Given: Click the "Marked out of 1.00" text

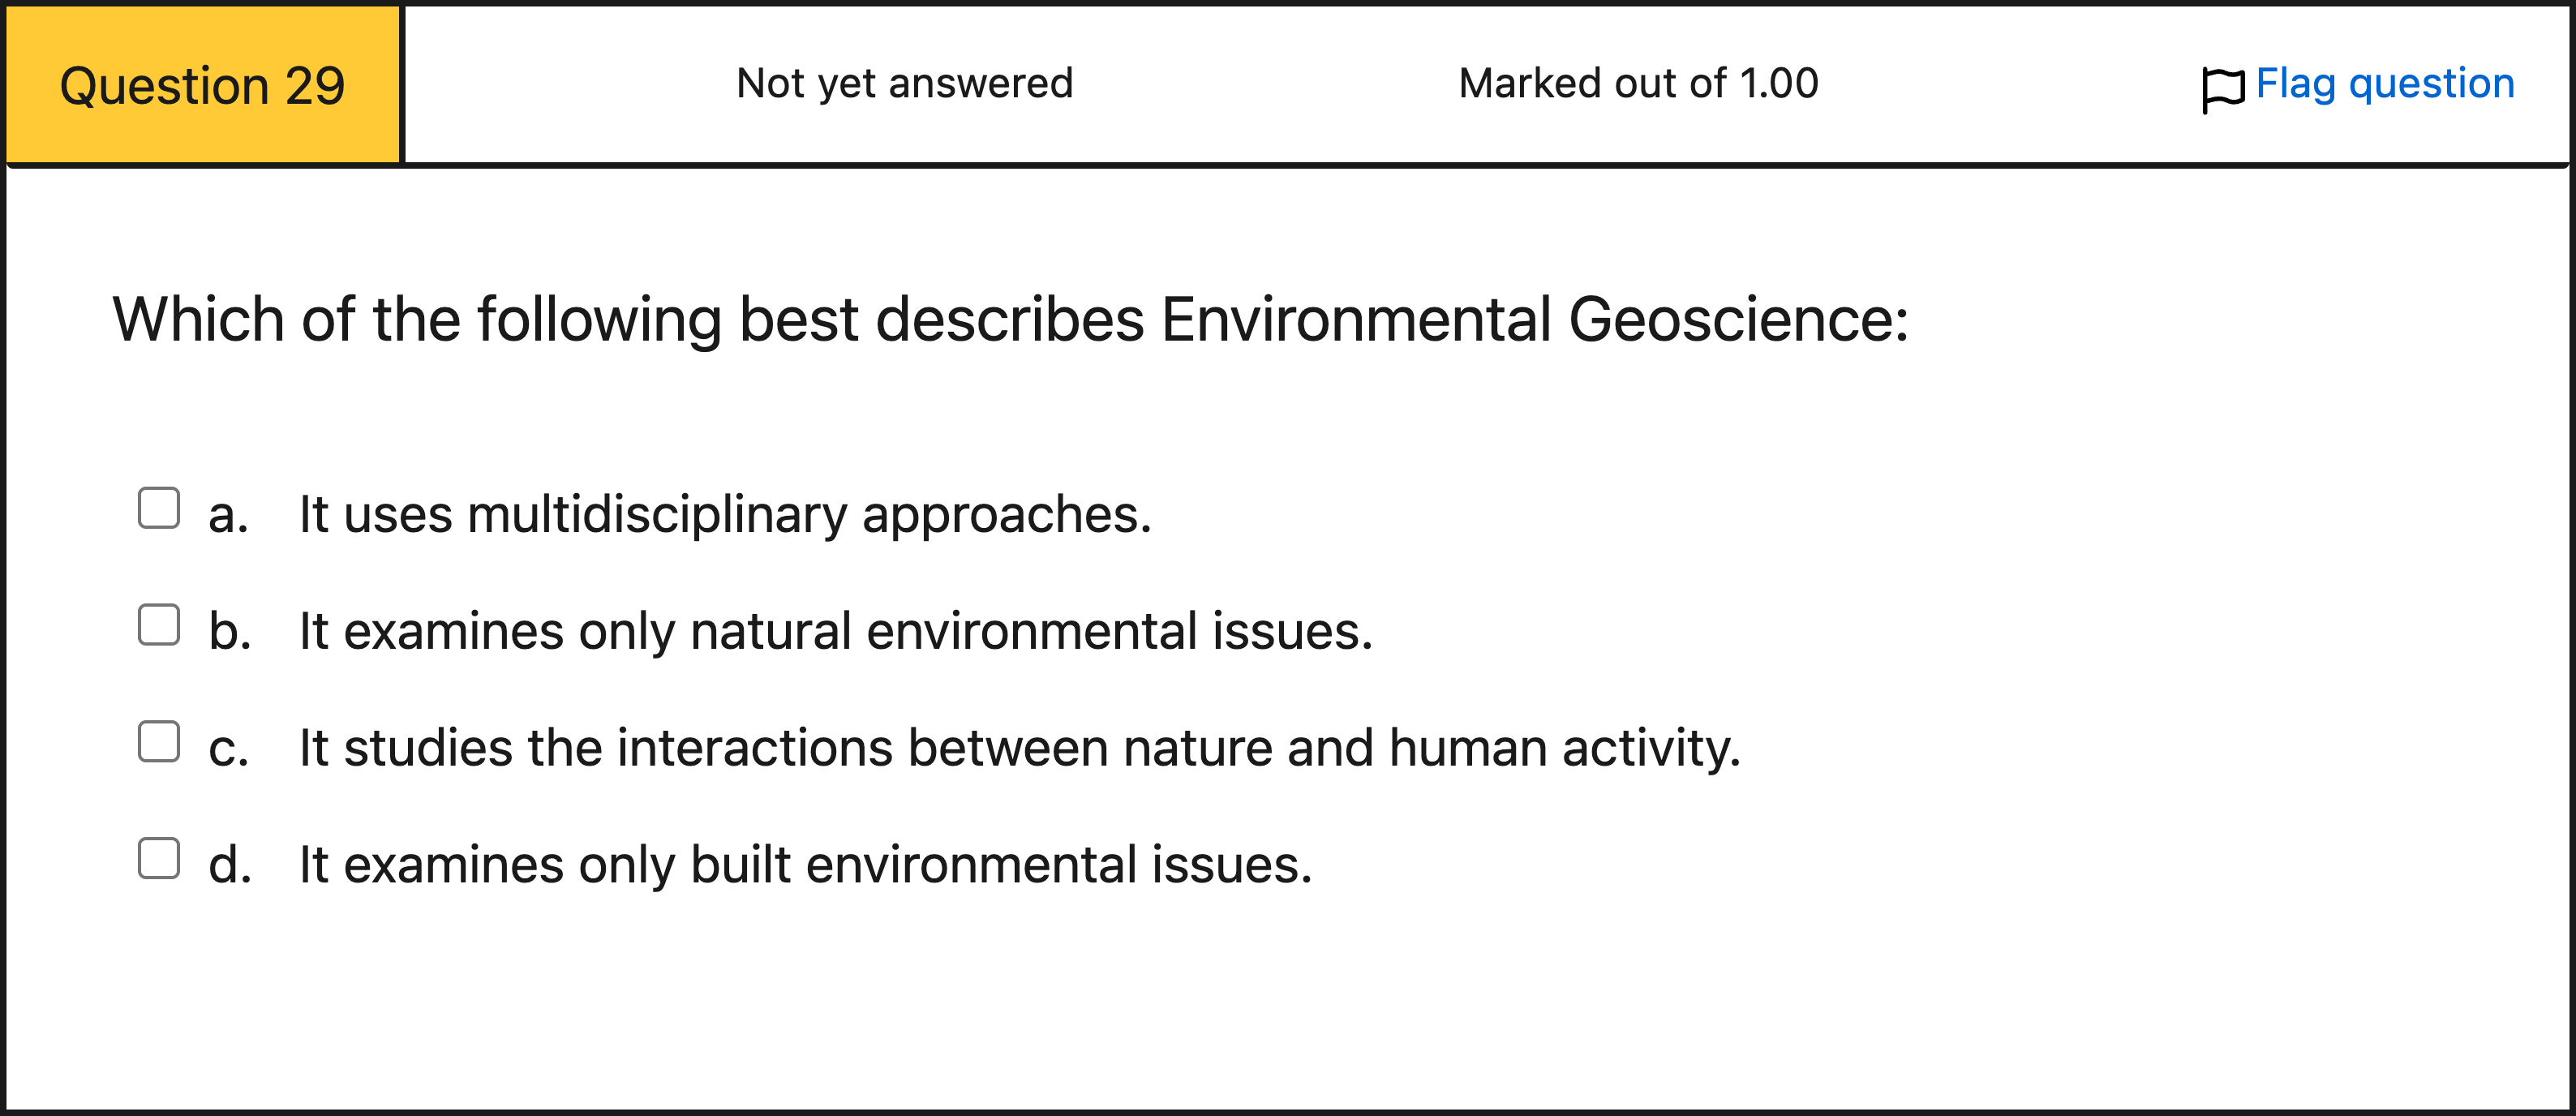Looking at the screenshot, I should point(1638,83).
